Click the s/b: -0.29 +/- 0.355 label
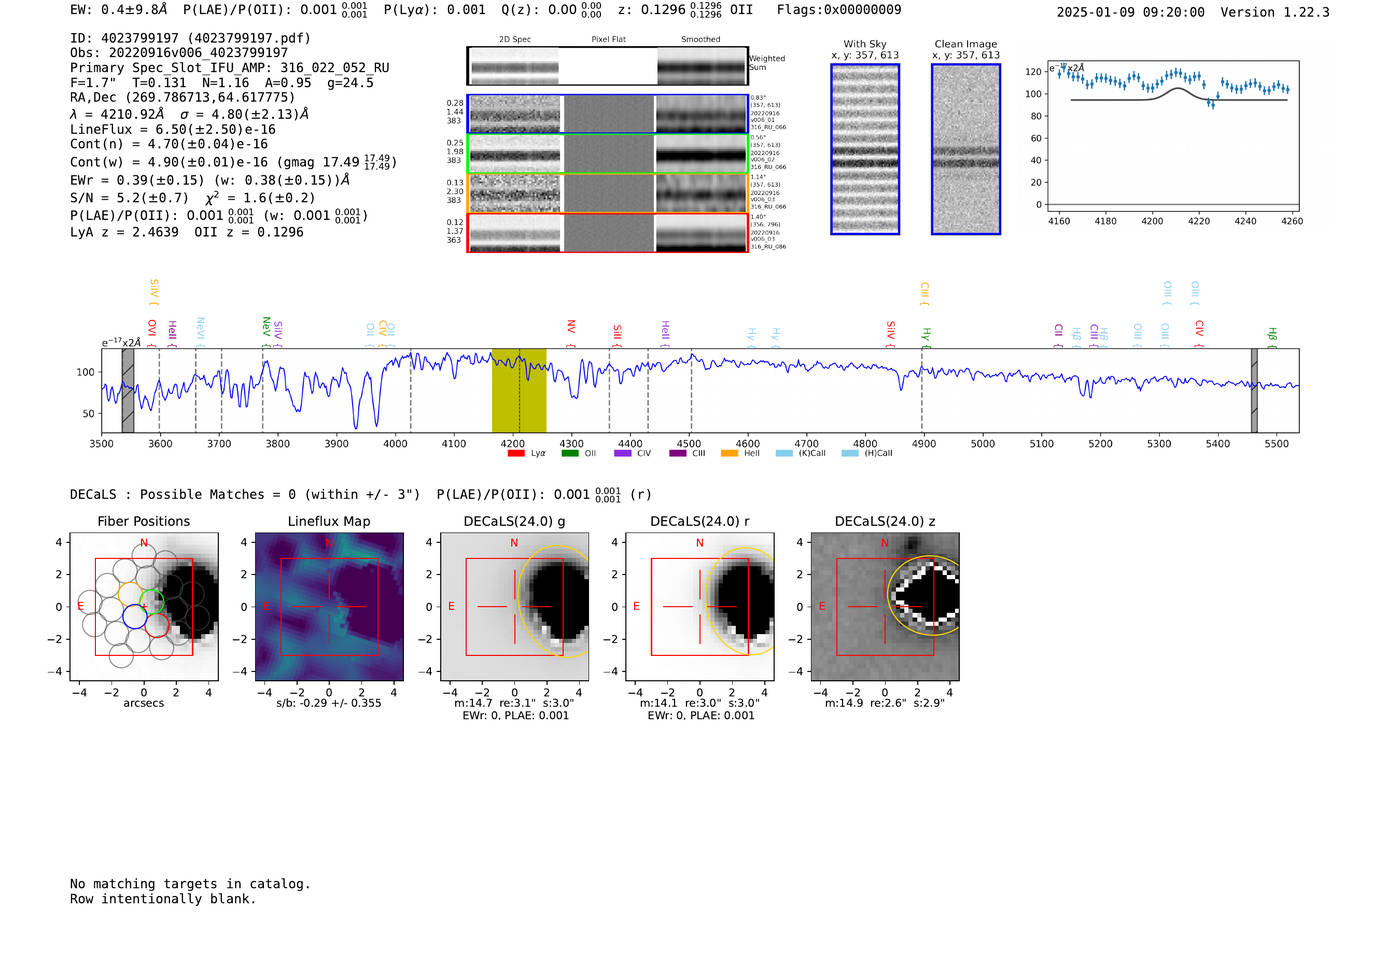1400x953 pixels. tap(329, 703)
